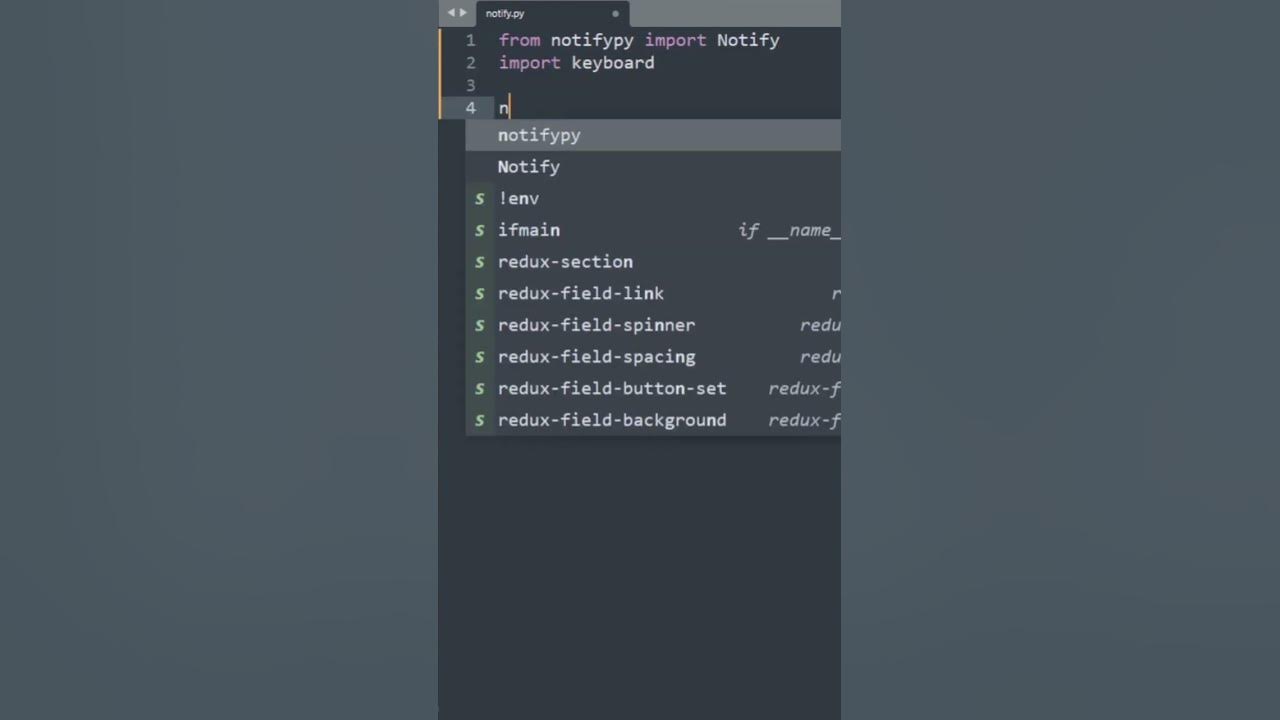This screenshot has height=720, width=1280.
Task: Click the snippet icon beside redux-field-link
Action: pos(480,294)
